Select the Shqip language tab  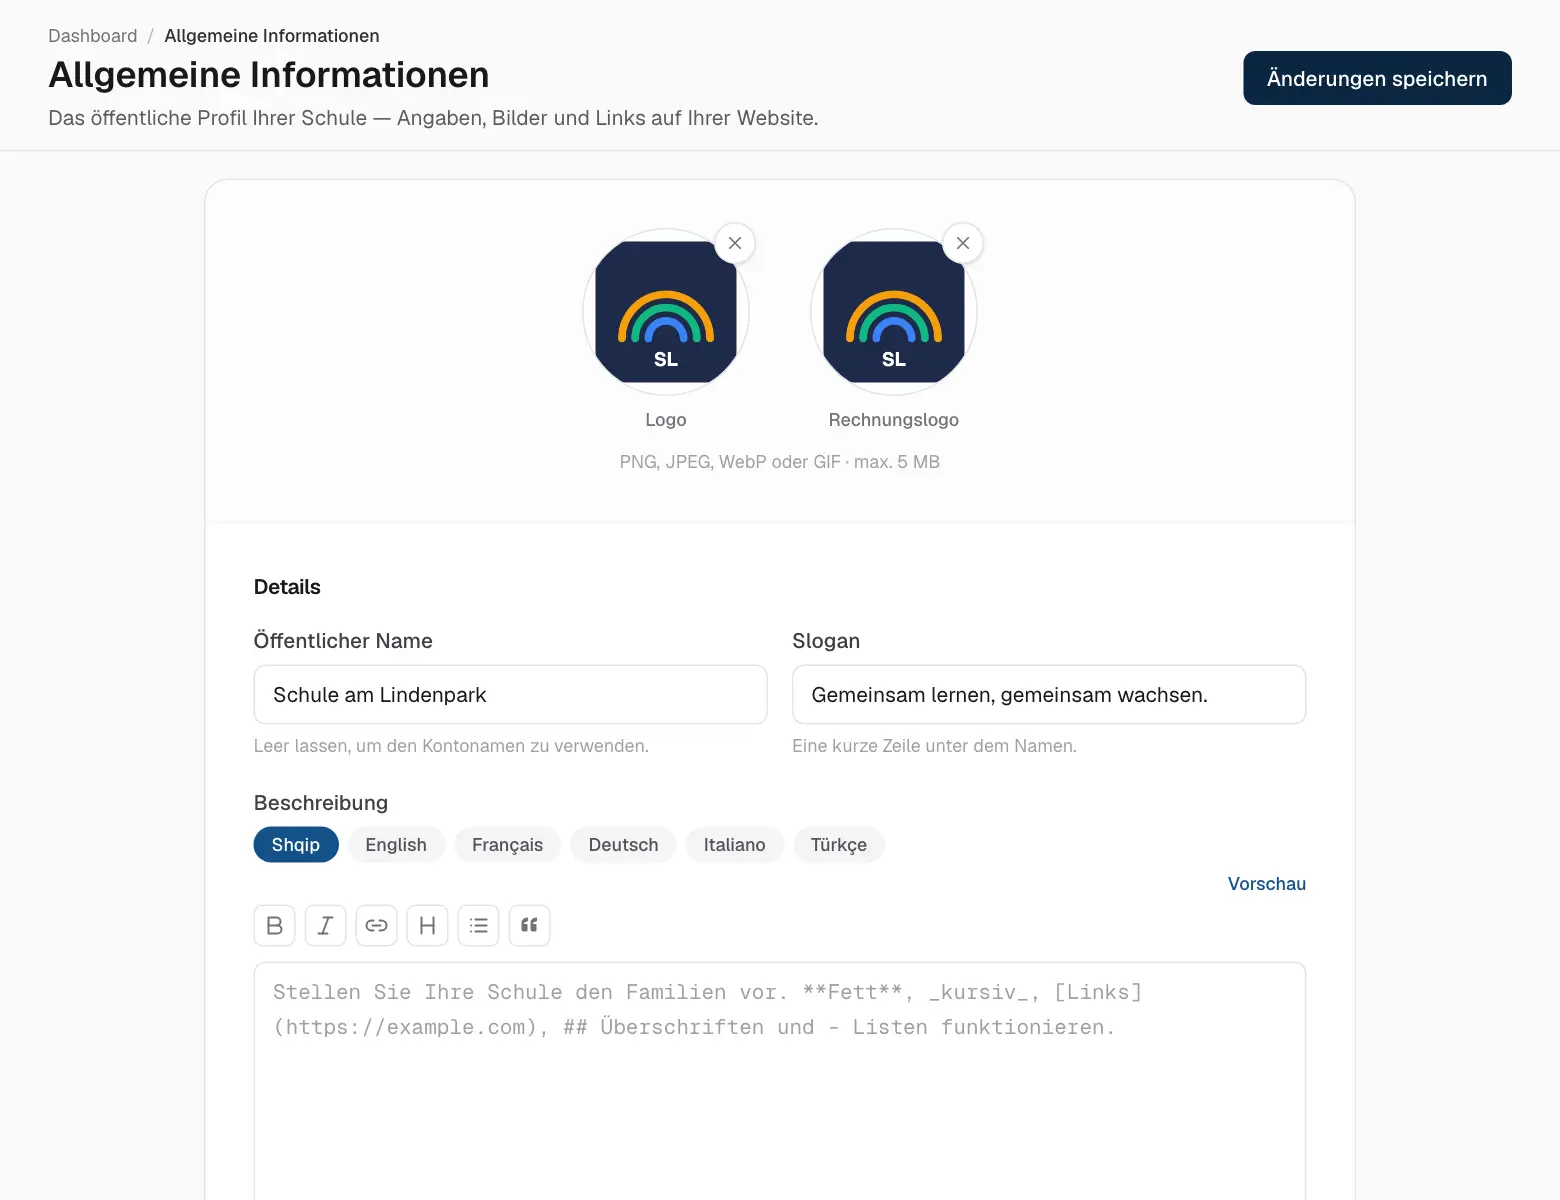coord(296,844)
